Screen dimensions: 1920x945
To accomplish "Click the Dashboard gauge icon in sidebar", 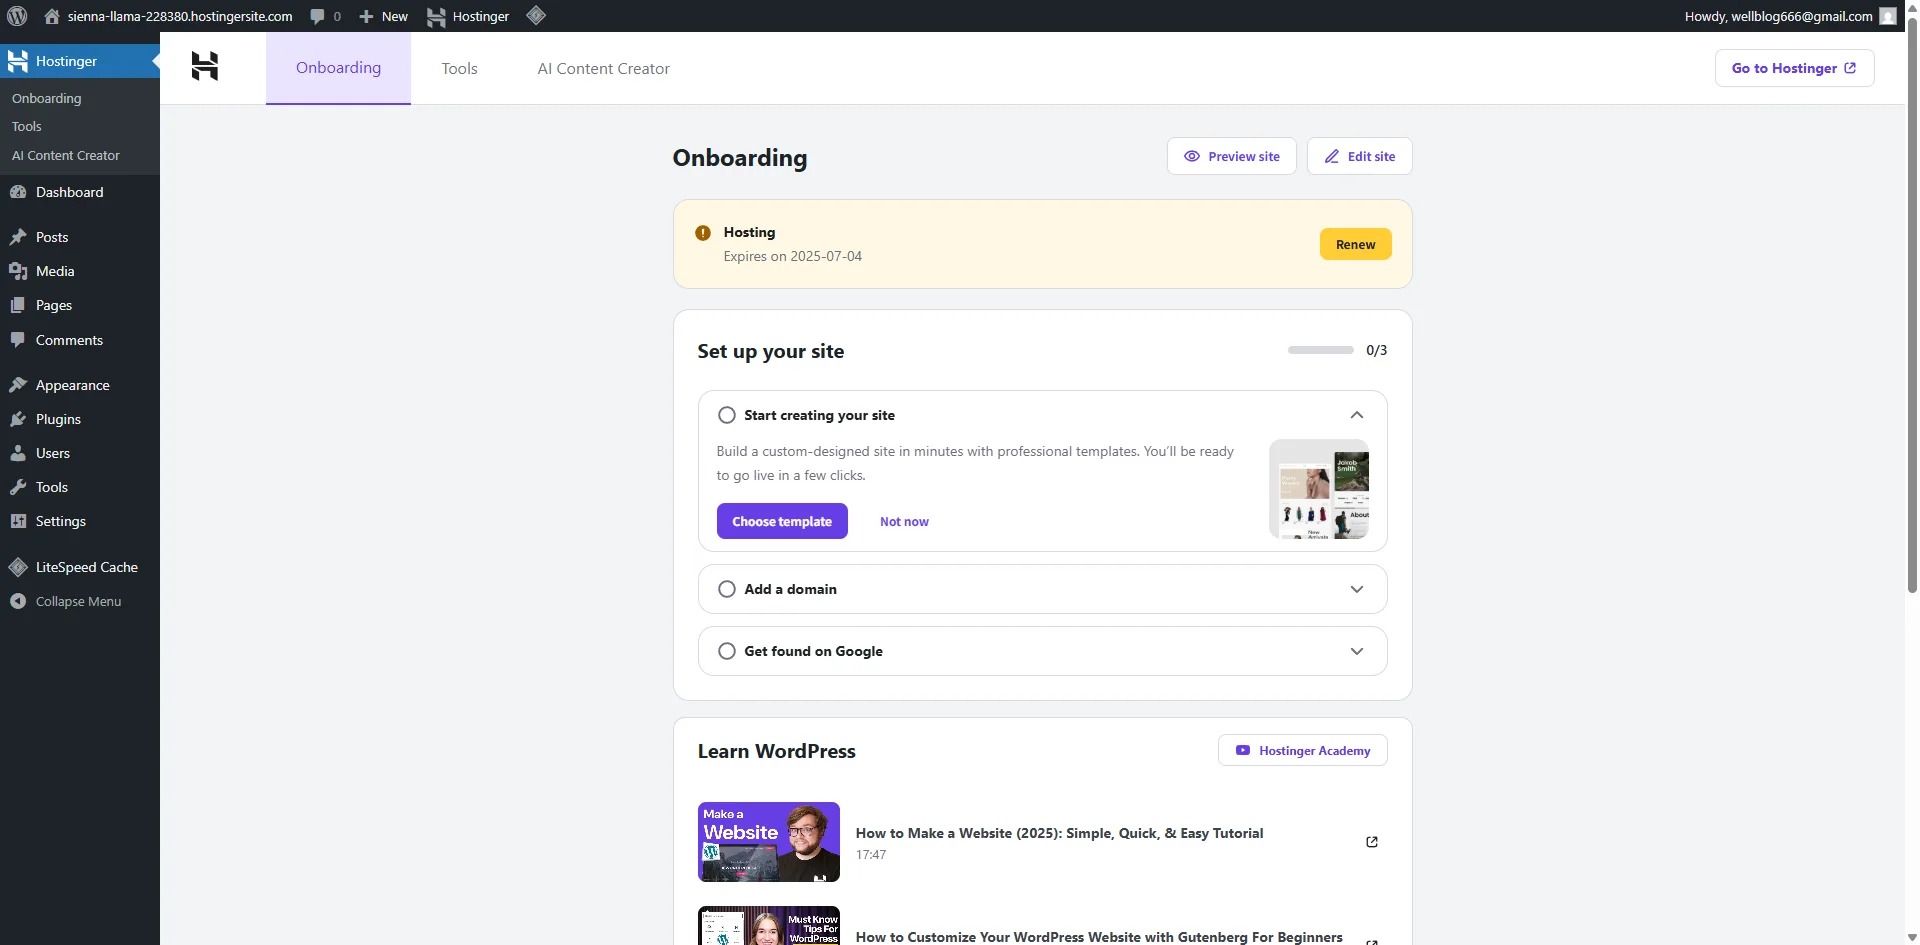I will [18, 192].
